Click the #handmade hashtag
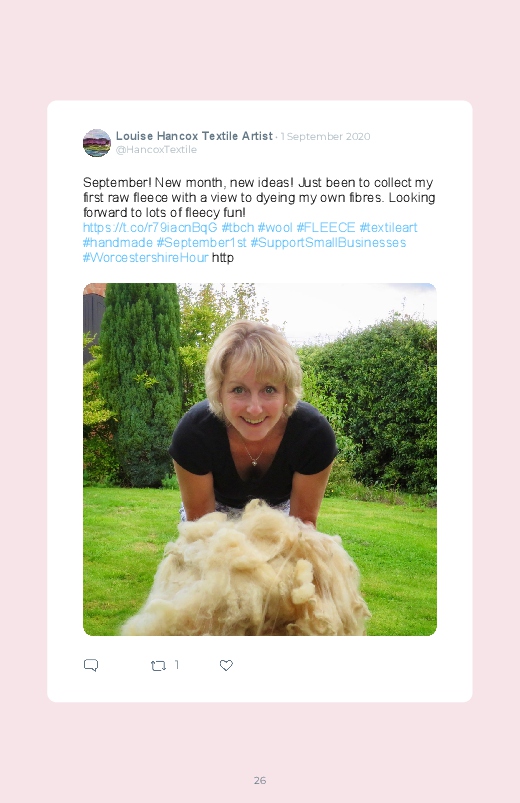 118,242
